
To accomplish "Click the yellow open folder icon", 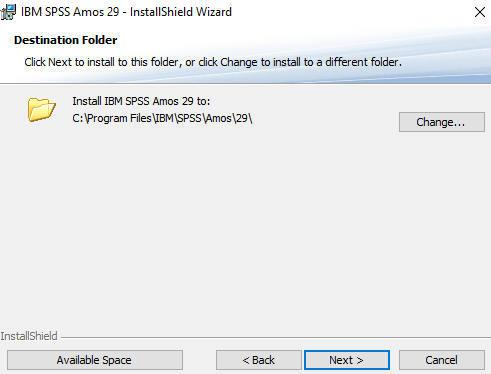I will [41, 110].
